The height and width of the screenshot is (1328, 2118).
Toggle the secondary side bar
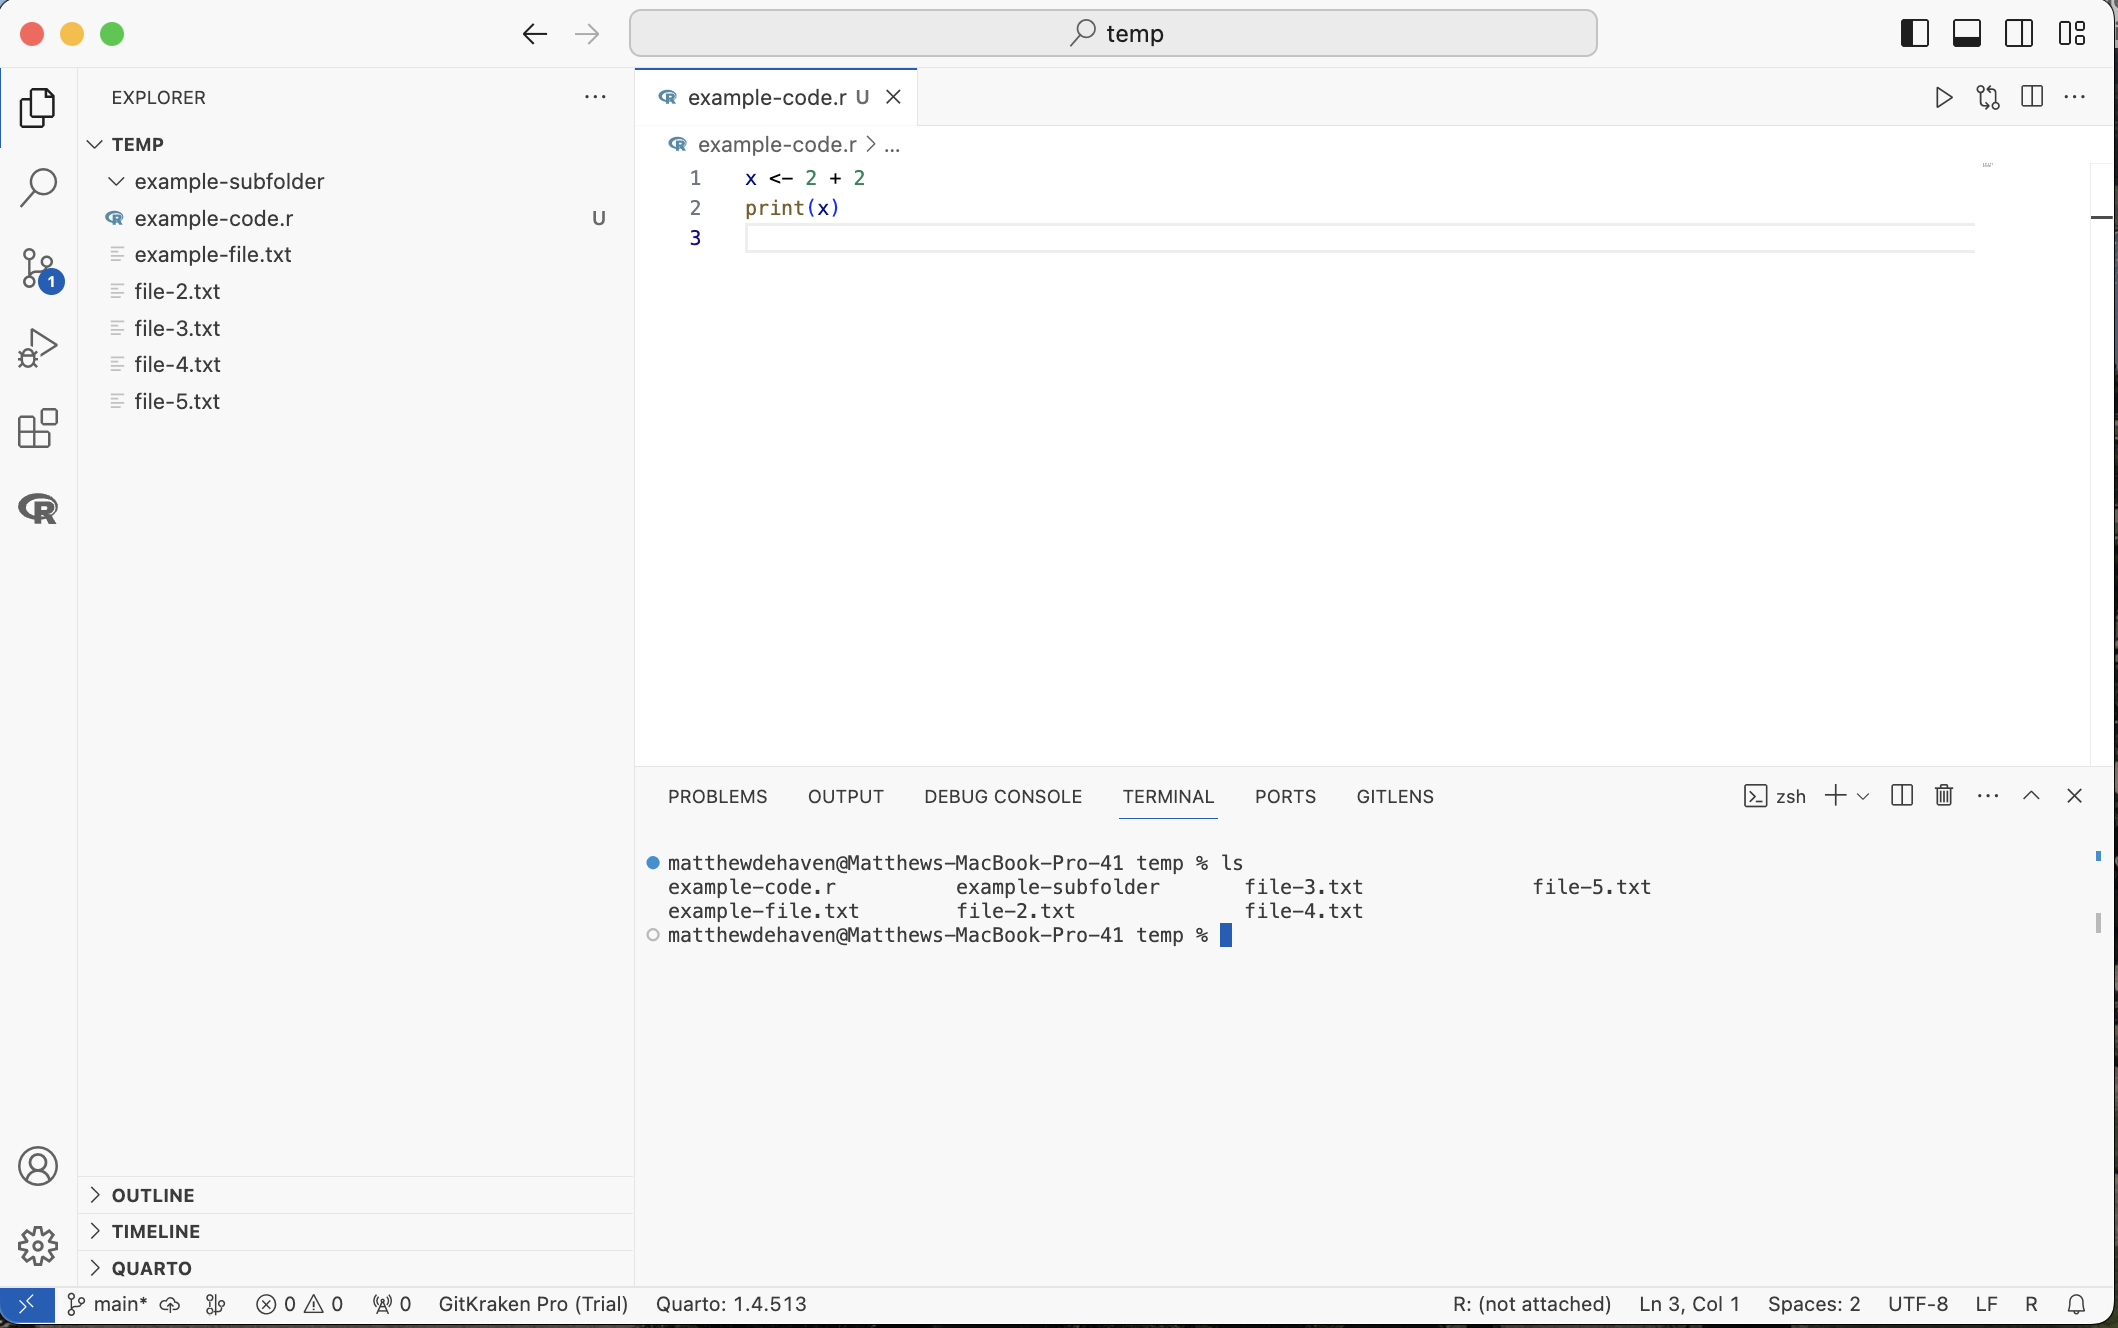[2019, 33]
